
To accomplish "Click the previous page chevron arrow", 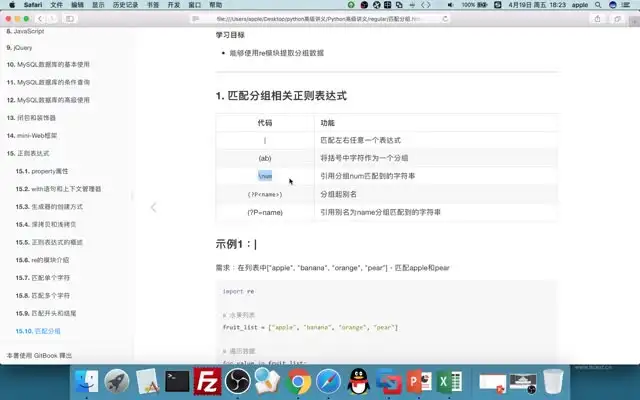I will tap(153, 207).
